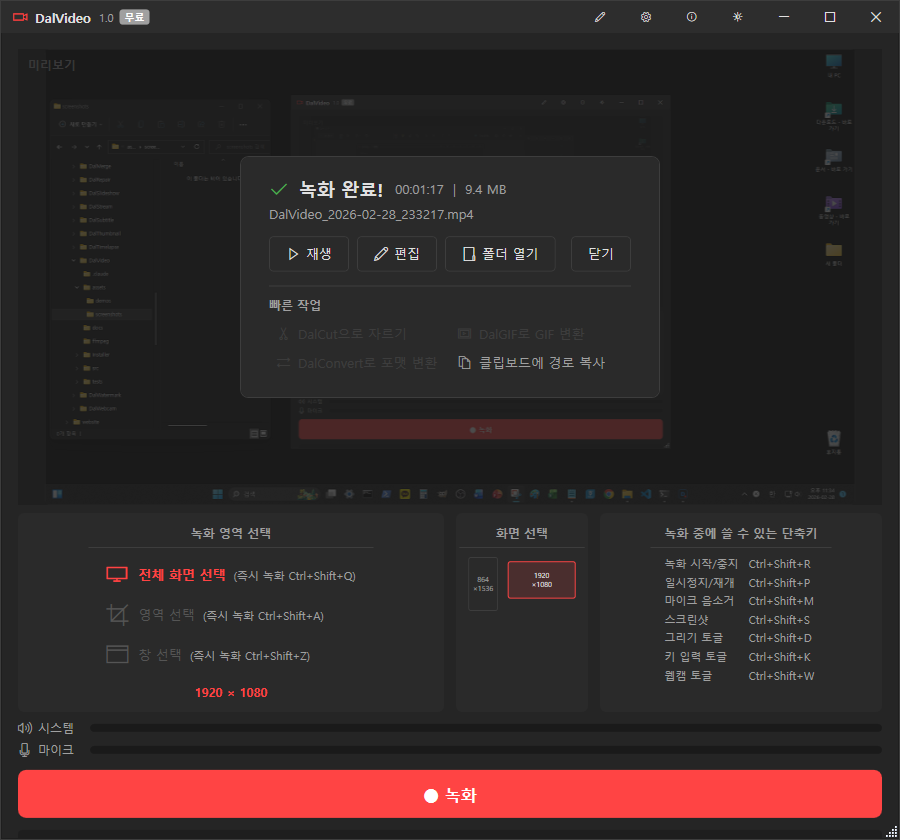Open the output folder with 폴더 열기

pos(500,254)
